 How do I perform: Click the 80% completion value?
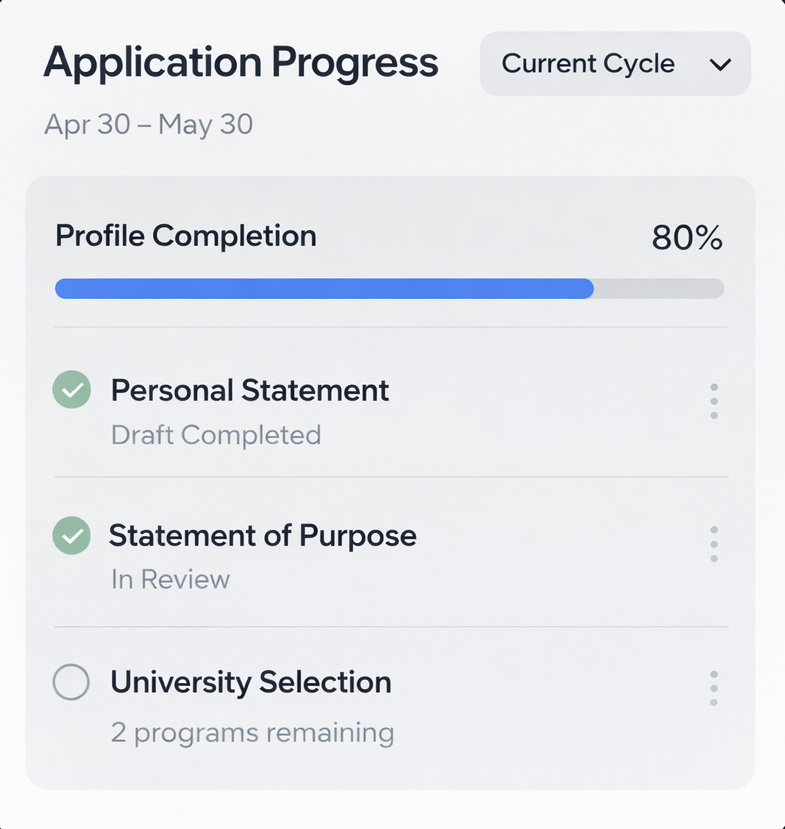tap(686, 238)
